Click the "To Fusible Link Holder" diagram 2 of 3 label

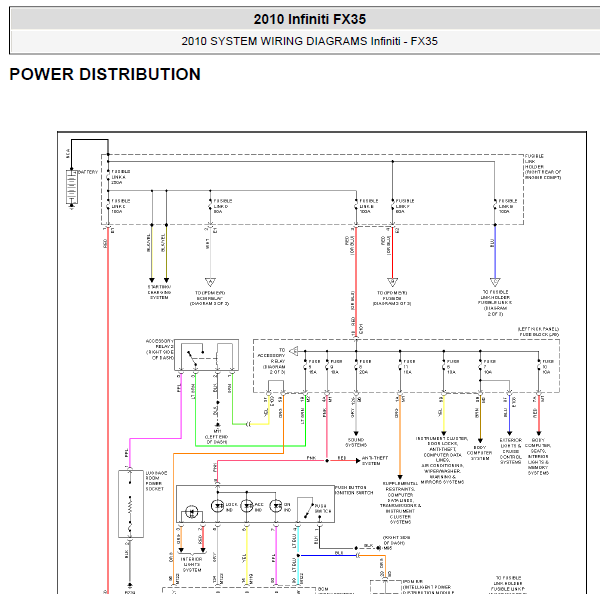(x=495, y=303)
